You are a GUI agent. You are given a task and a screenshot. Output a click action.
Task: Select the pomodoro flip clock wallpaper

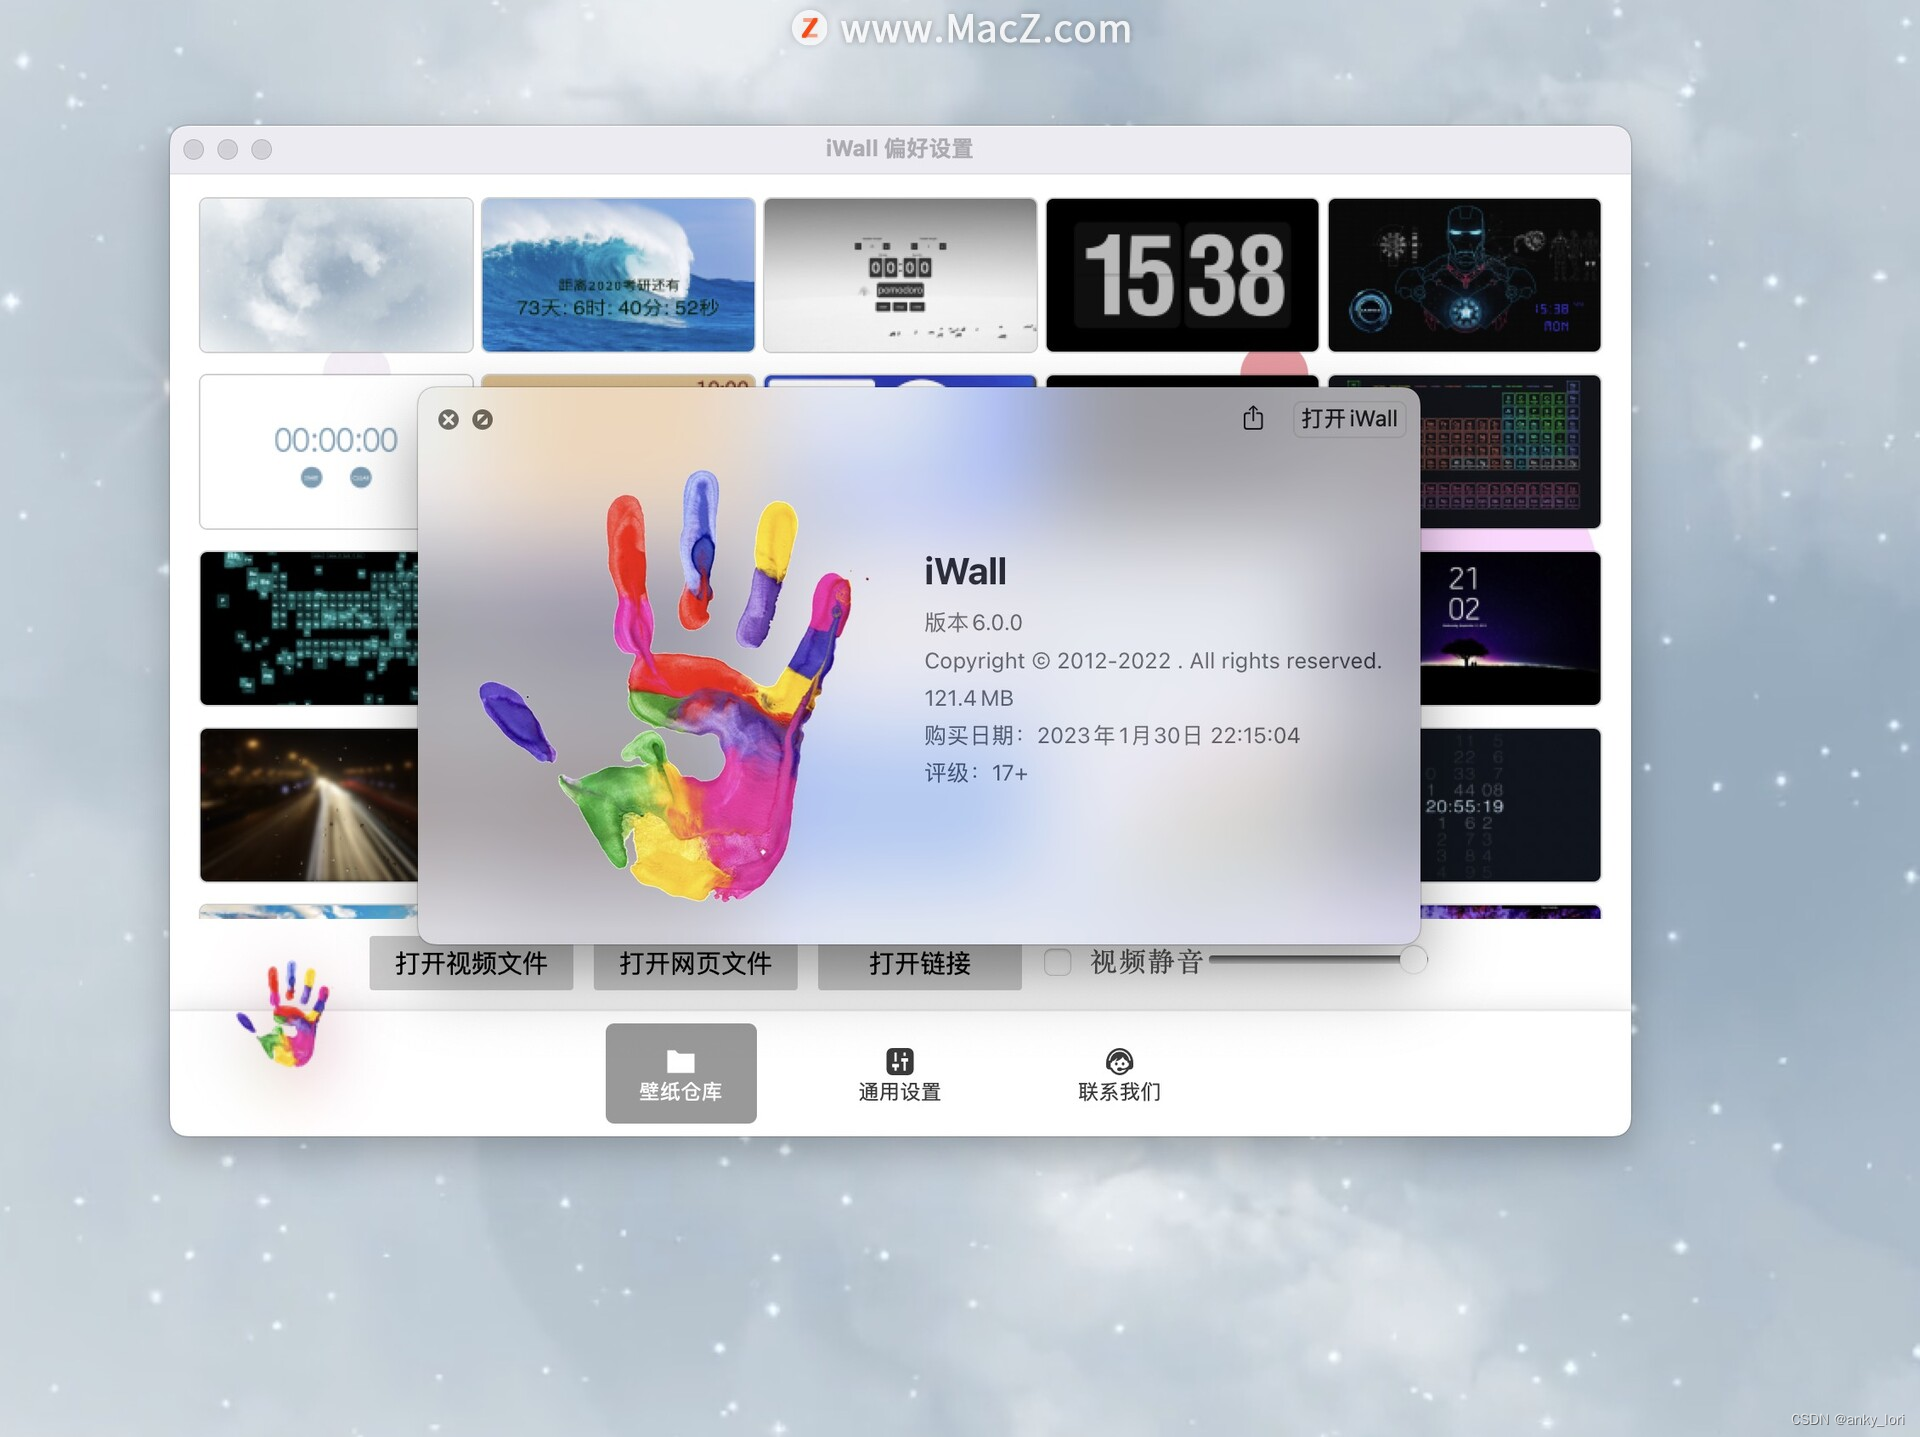point(900,275)
